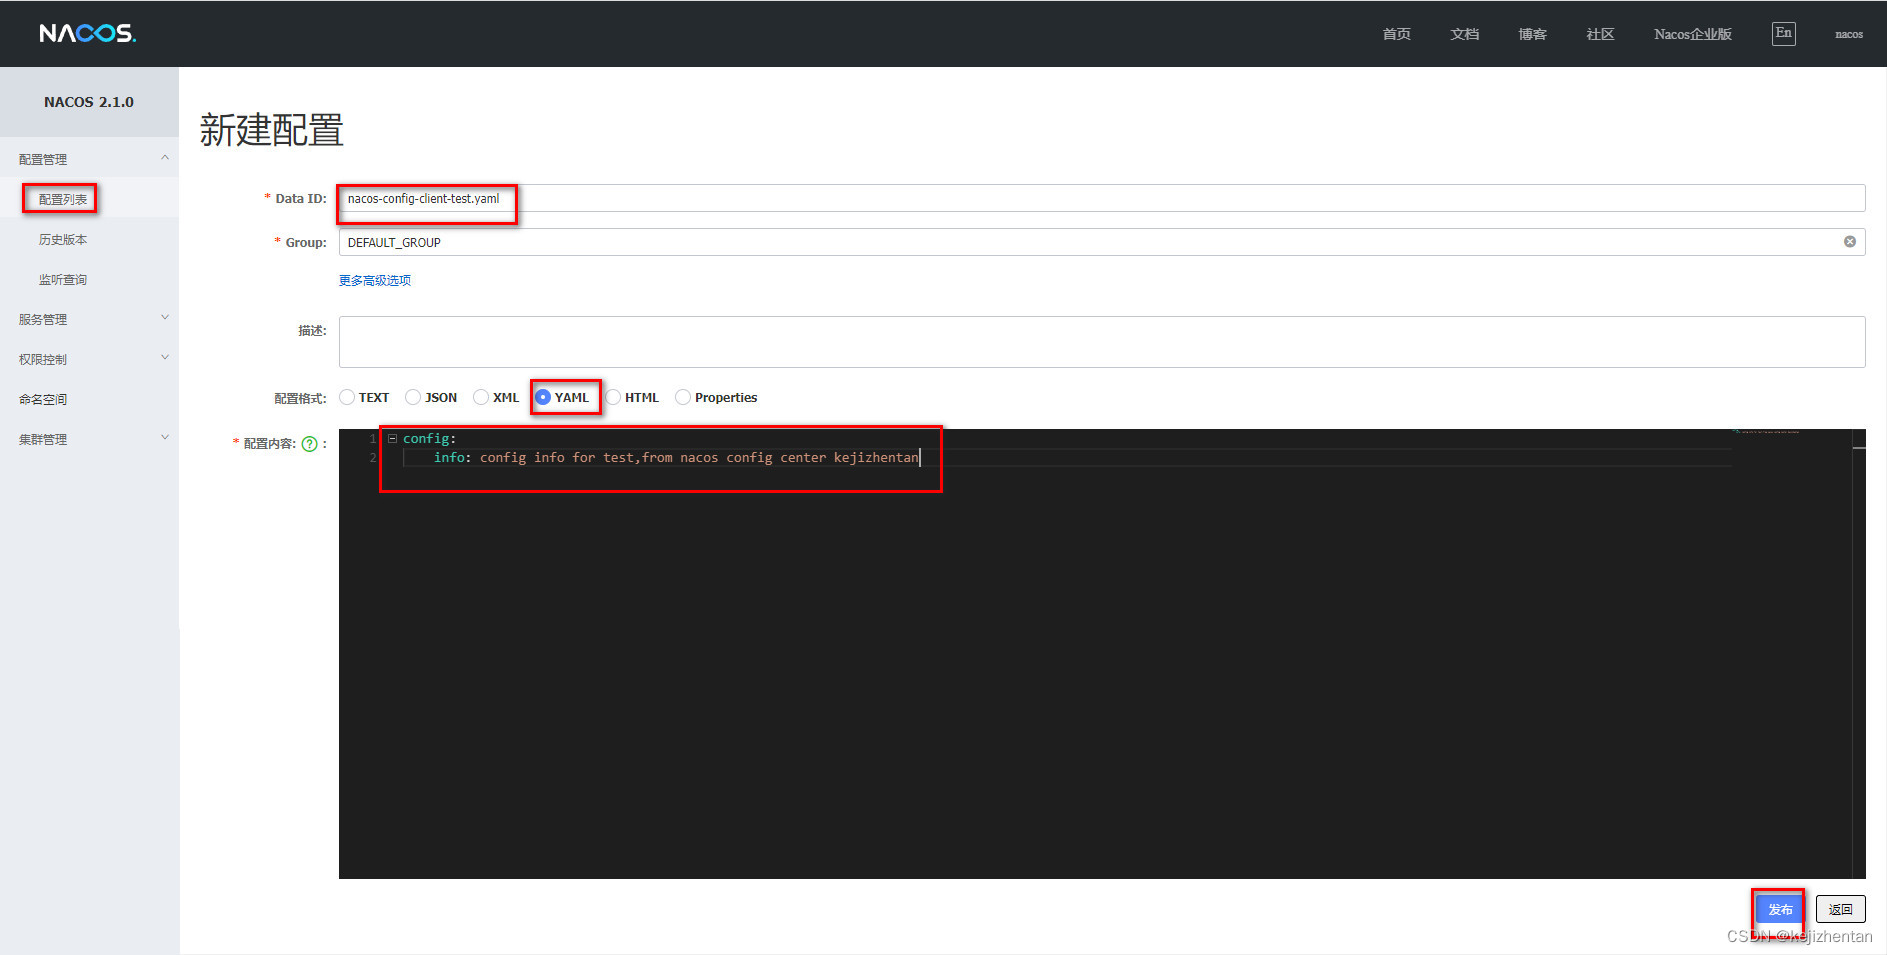Focus the Data ID input field
The width and height of the screenshot is (1887, 955).
point(1102,198)
